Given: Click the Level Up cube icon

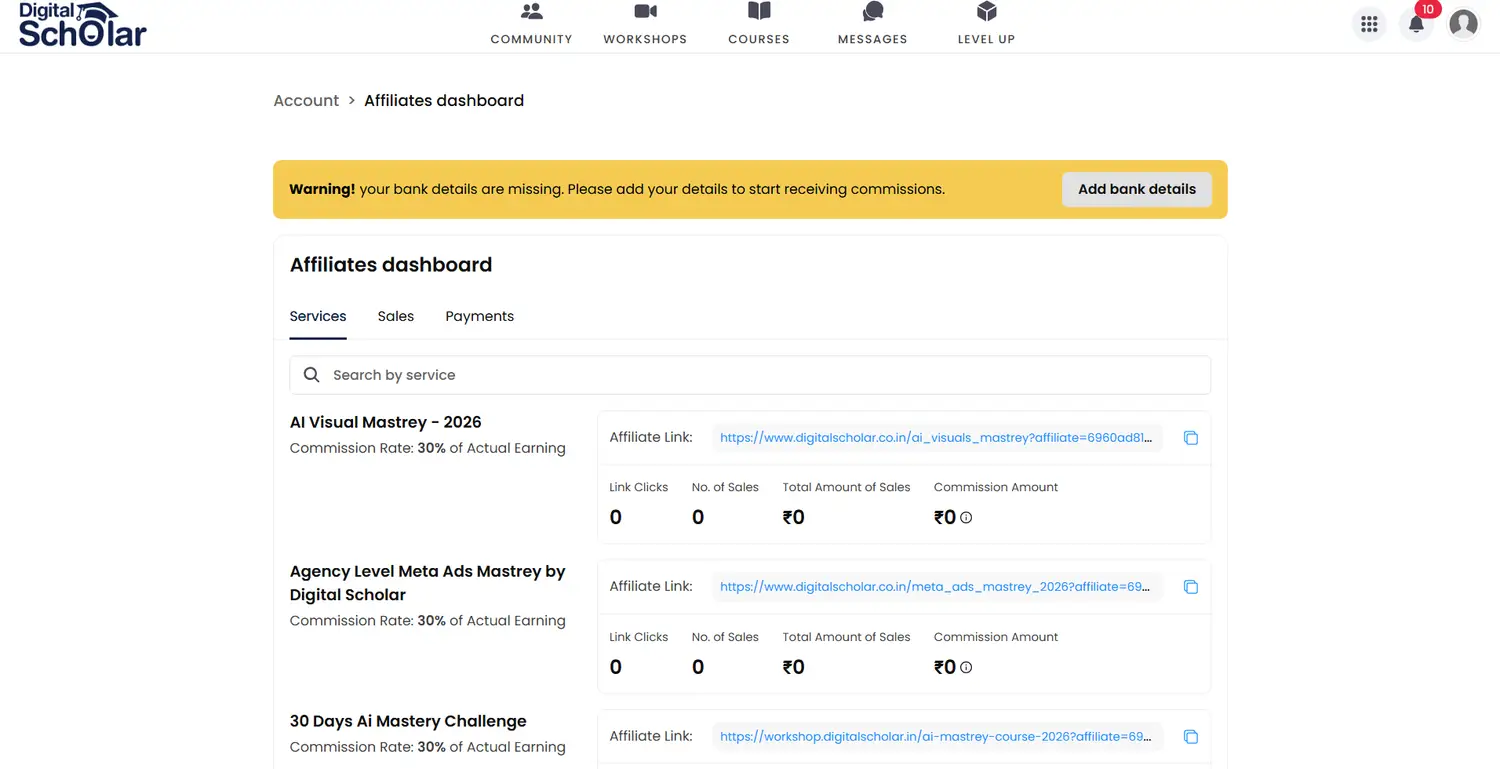Looking at the screenshot, I should point(986,12).
